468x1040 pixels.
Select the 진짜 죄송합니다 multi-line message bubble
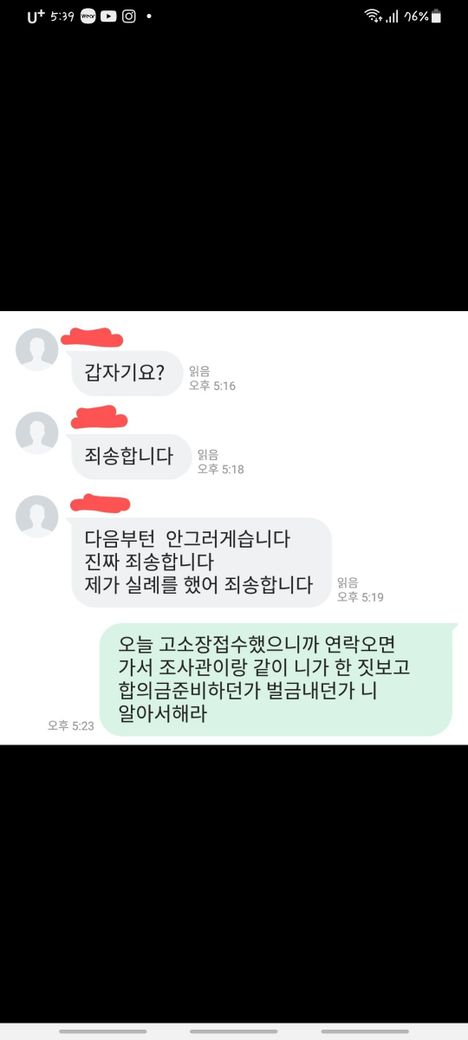[x=201, y=562]
